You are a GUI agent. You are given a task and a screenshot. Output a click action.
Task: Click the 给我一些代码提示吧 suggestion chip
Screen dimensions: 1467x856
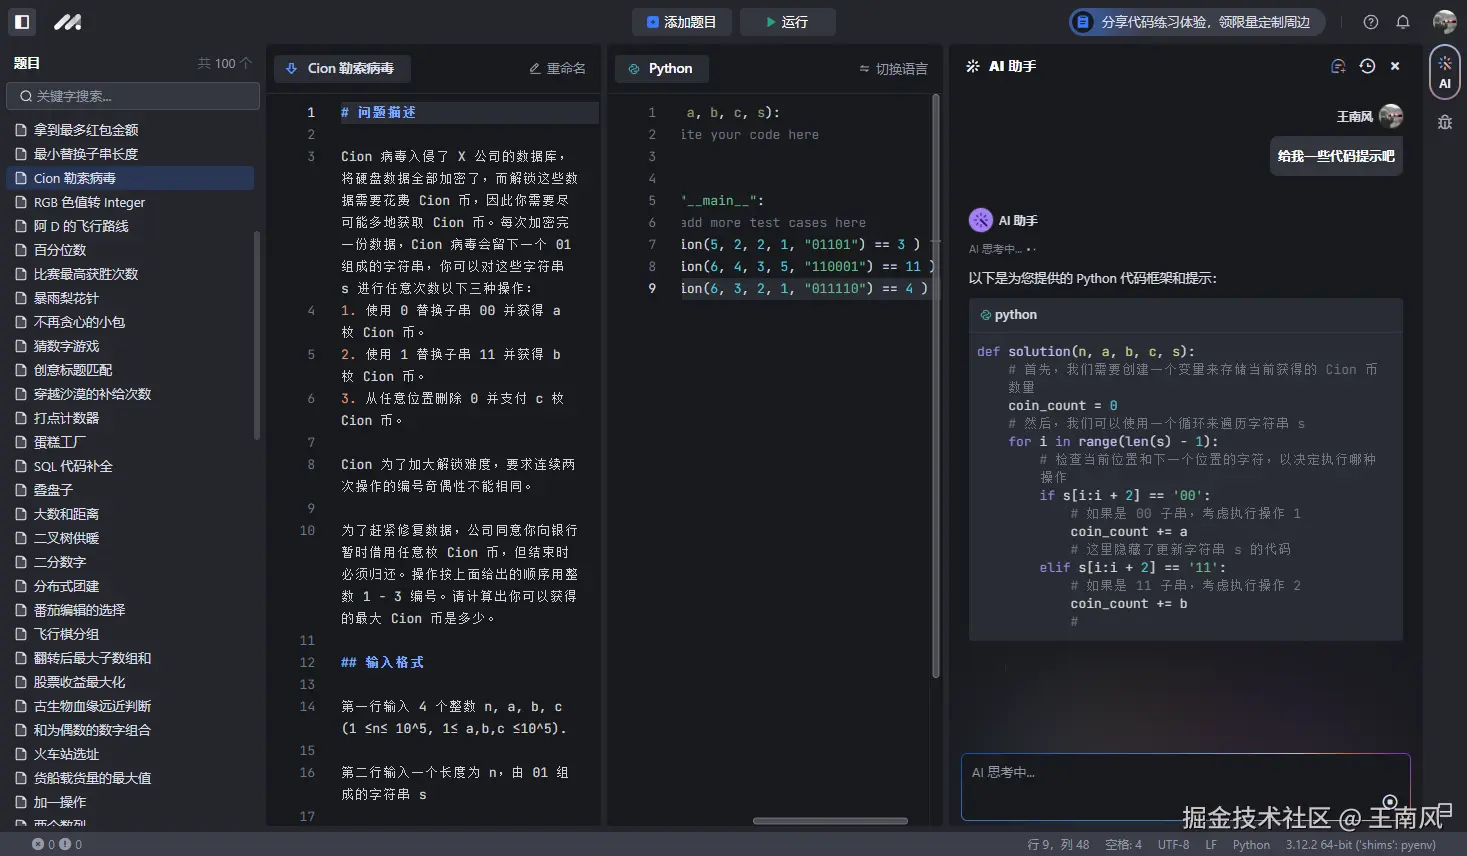point(1336,156)
